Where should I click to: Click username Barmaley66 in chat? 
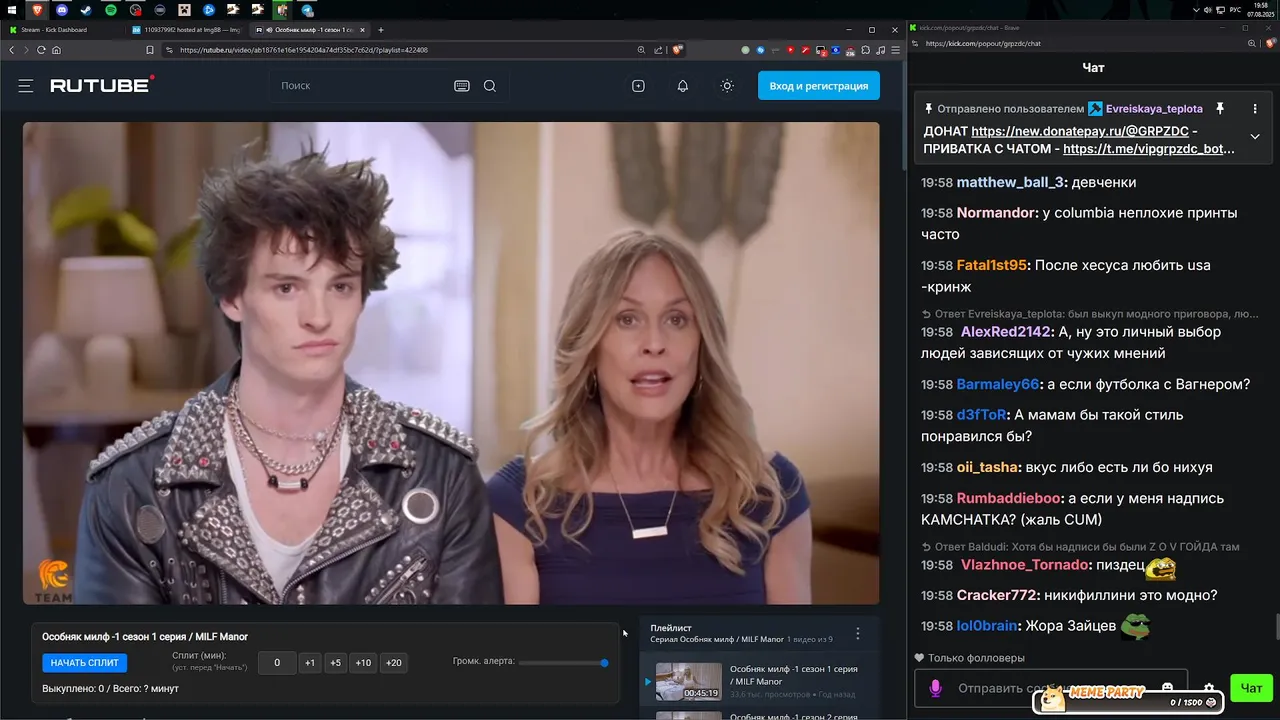[998, 384]
